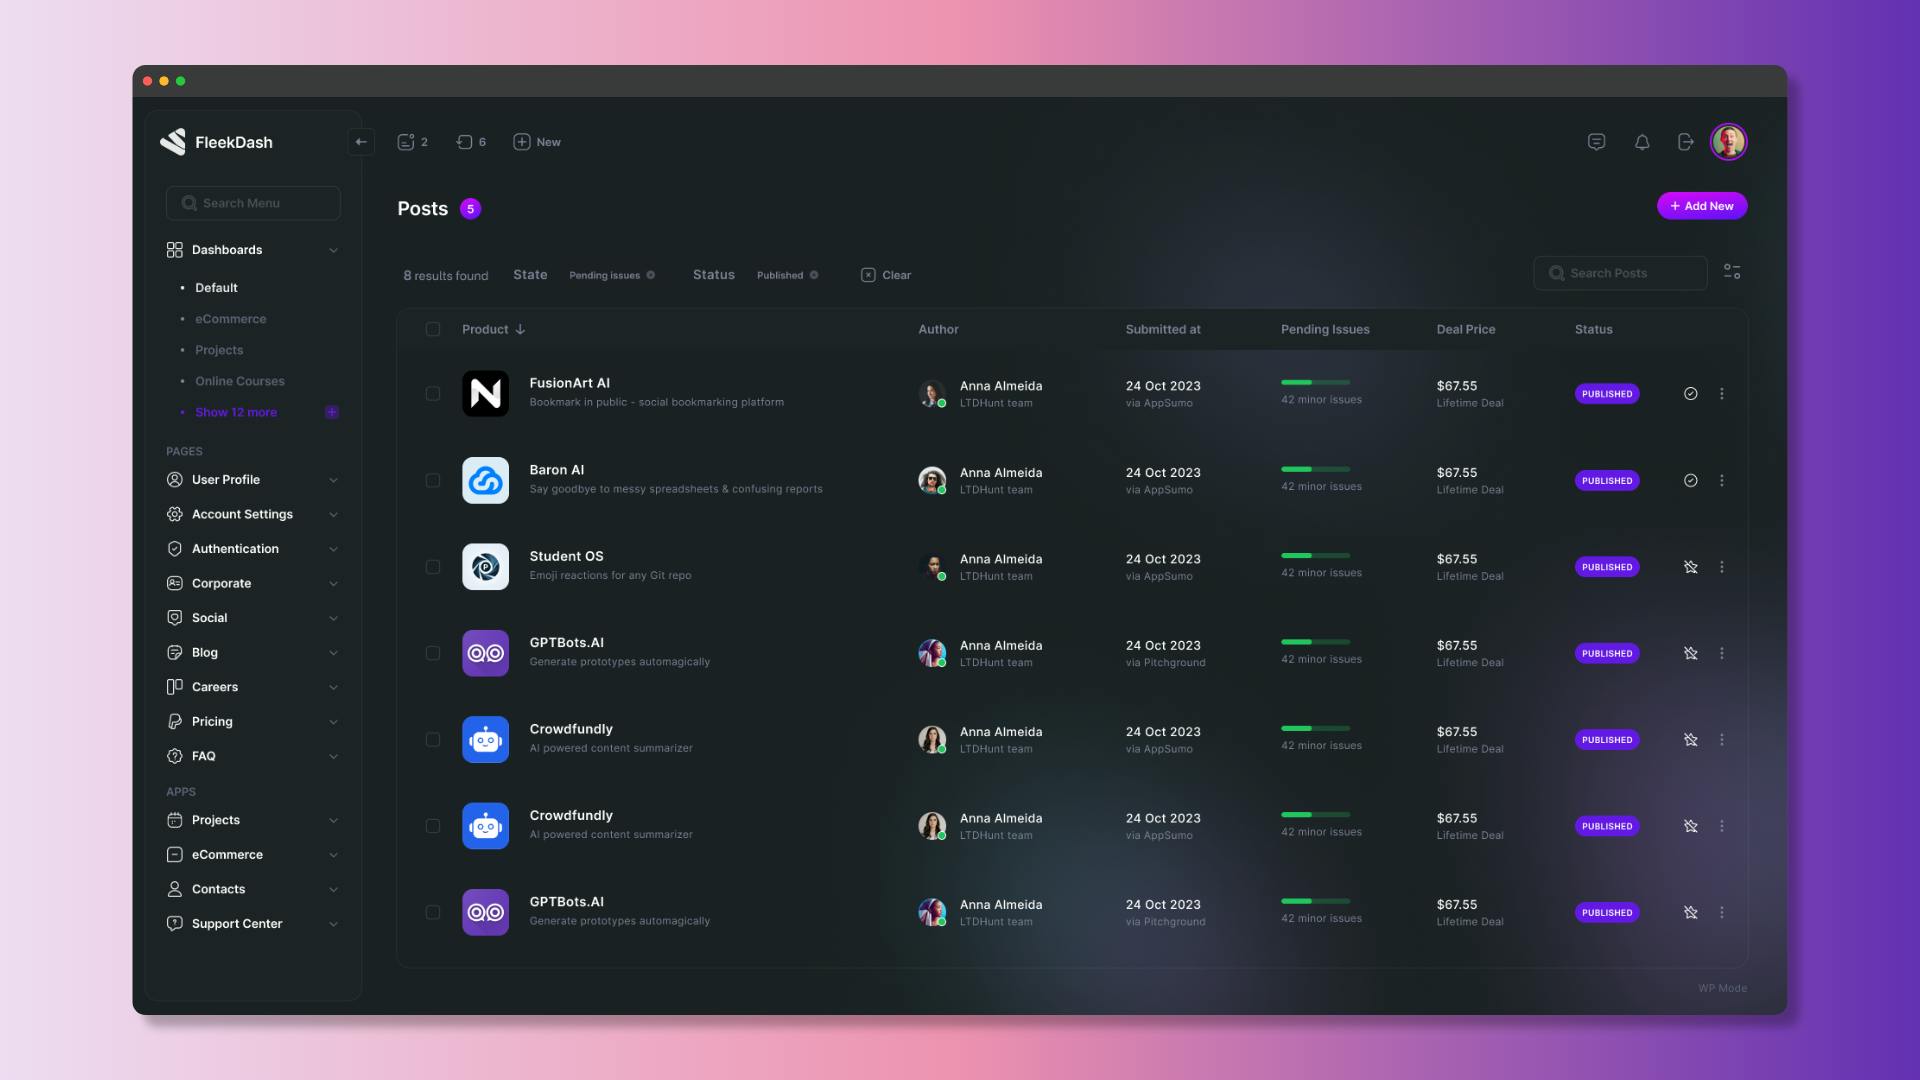Collapse the Dashboards section chevron
The height and width of the screenshot is (1080, 1920).
(x=333, y=250)
